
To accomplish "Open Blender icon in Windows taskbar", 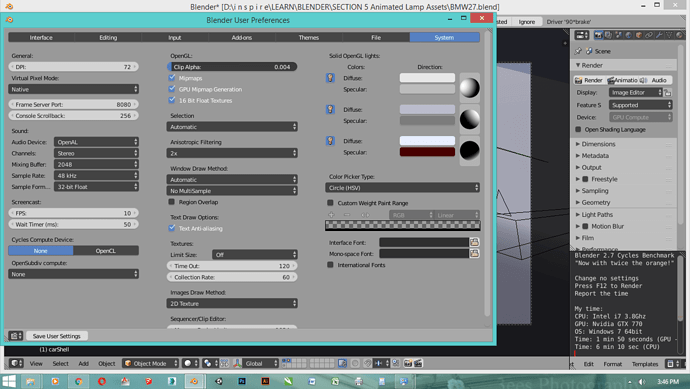I will click(194, 381).
